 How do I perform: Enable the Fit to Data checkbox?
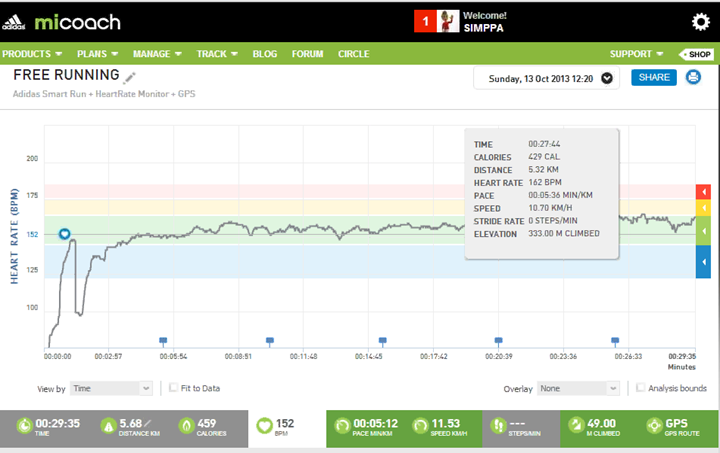tap(173, 388)
